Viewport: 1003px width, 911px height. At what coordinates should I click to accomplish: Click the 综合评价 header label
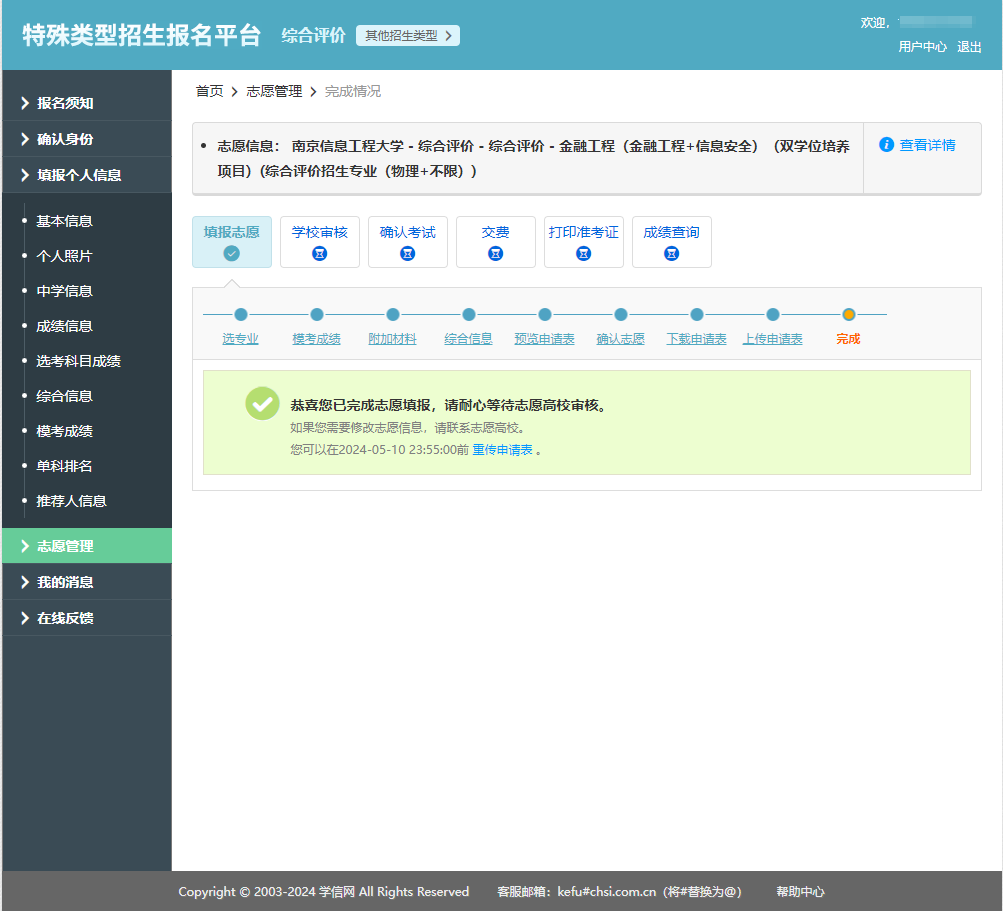point(313,36)
